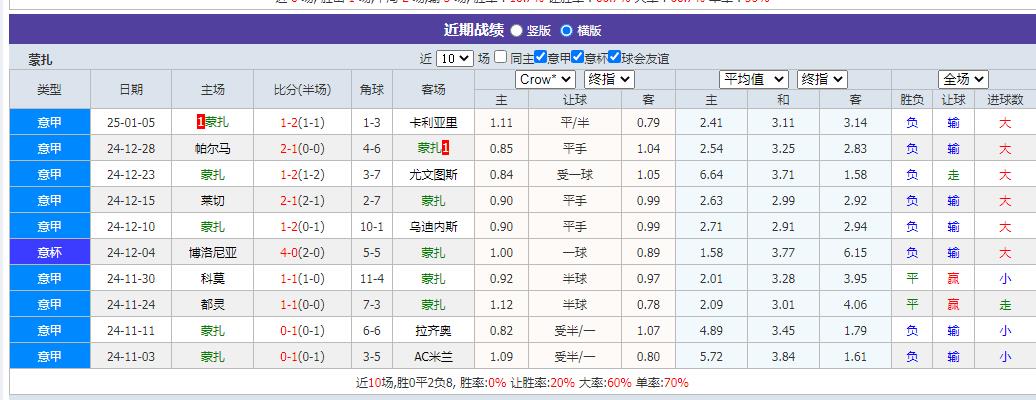Expand the 终指 dropdown beside 平均值
This screenshot has width=1036, height=400.
(822, 79)
